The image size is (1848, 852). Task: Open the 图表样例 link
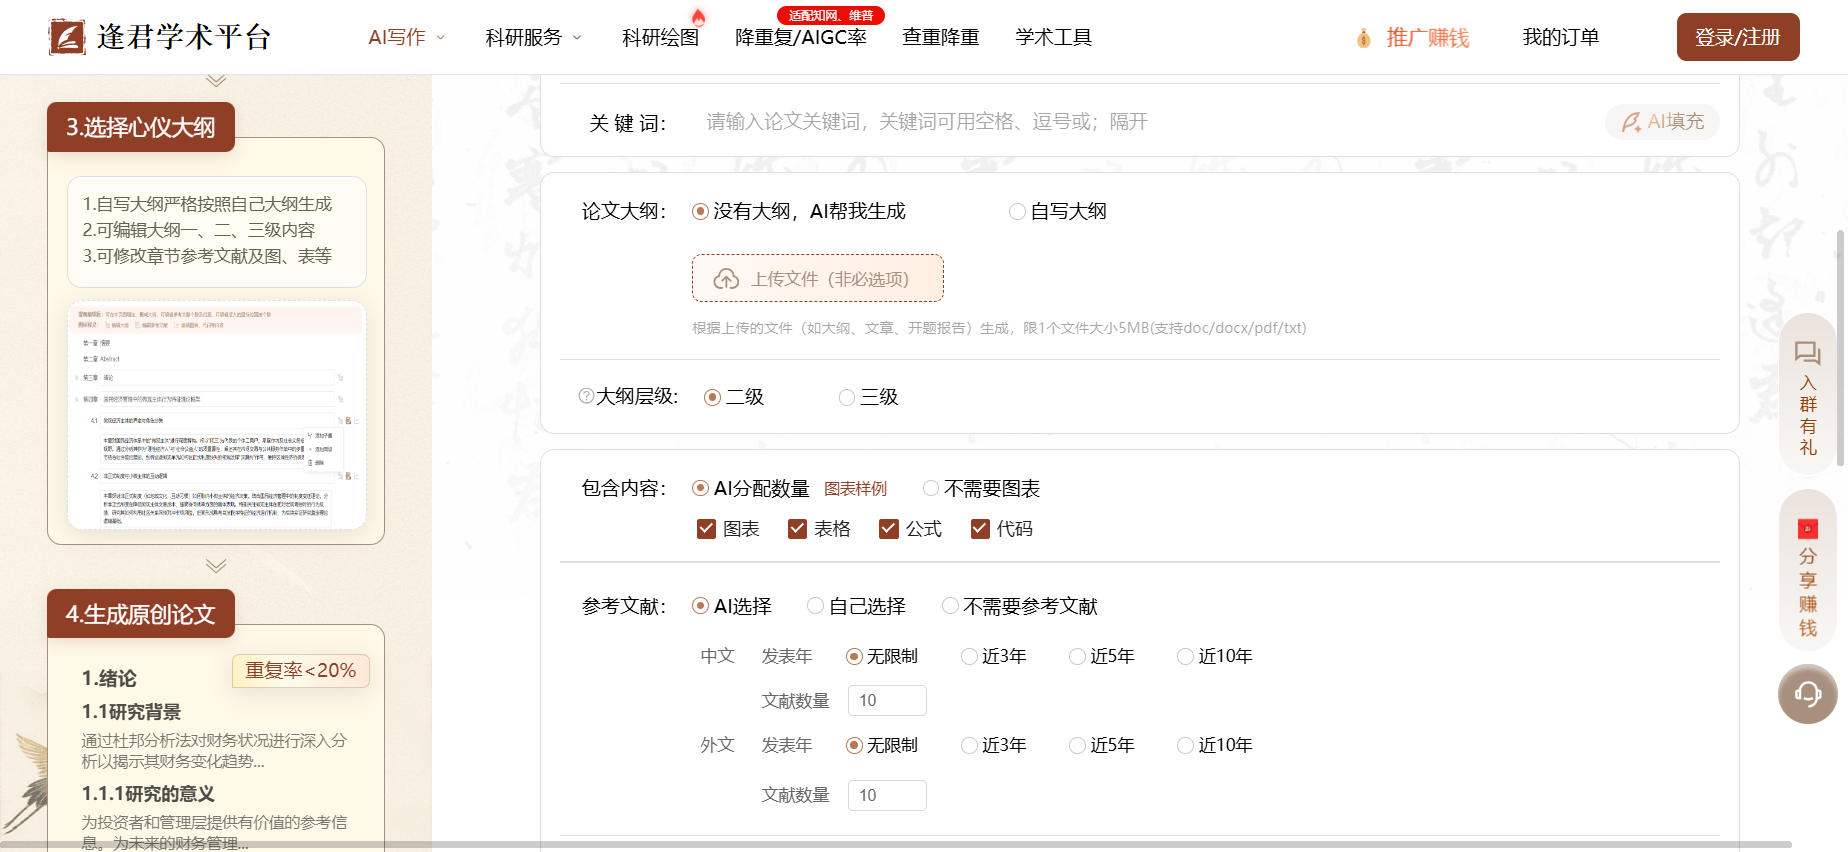tap(855, 489)
